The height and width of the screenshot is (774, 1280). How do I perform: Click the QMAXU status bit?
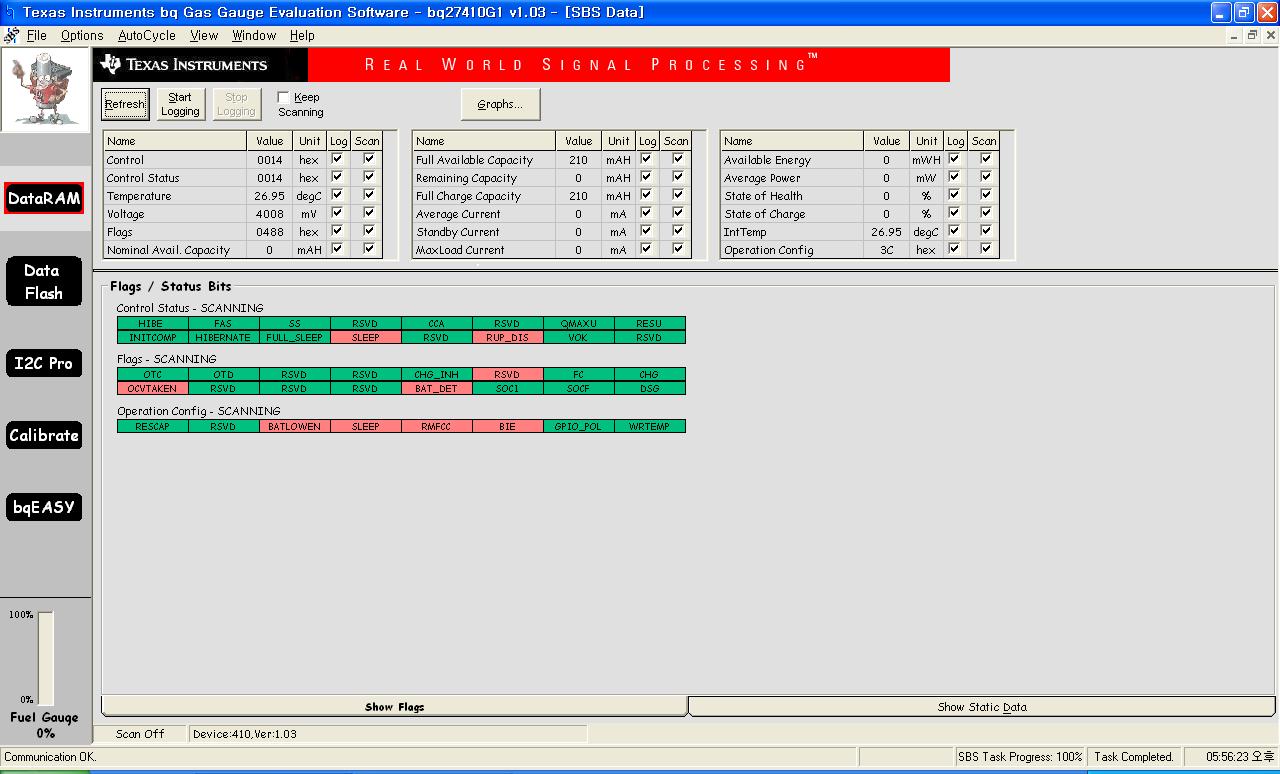[579, 323]
